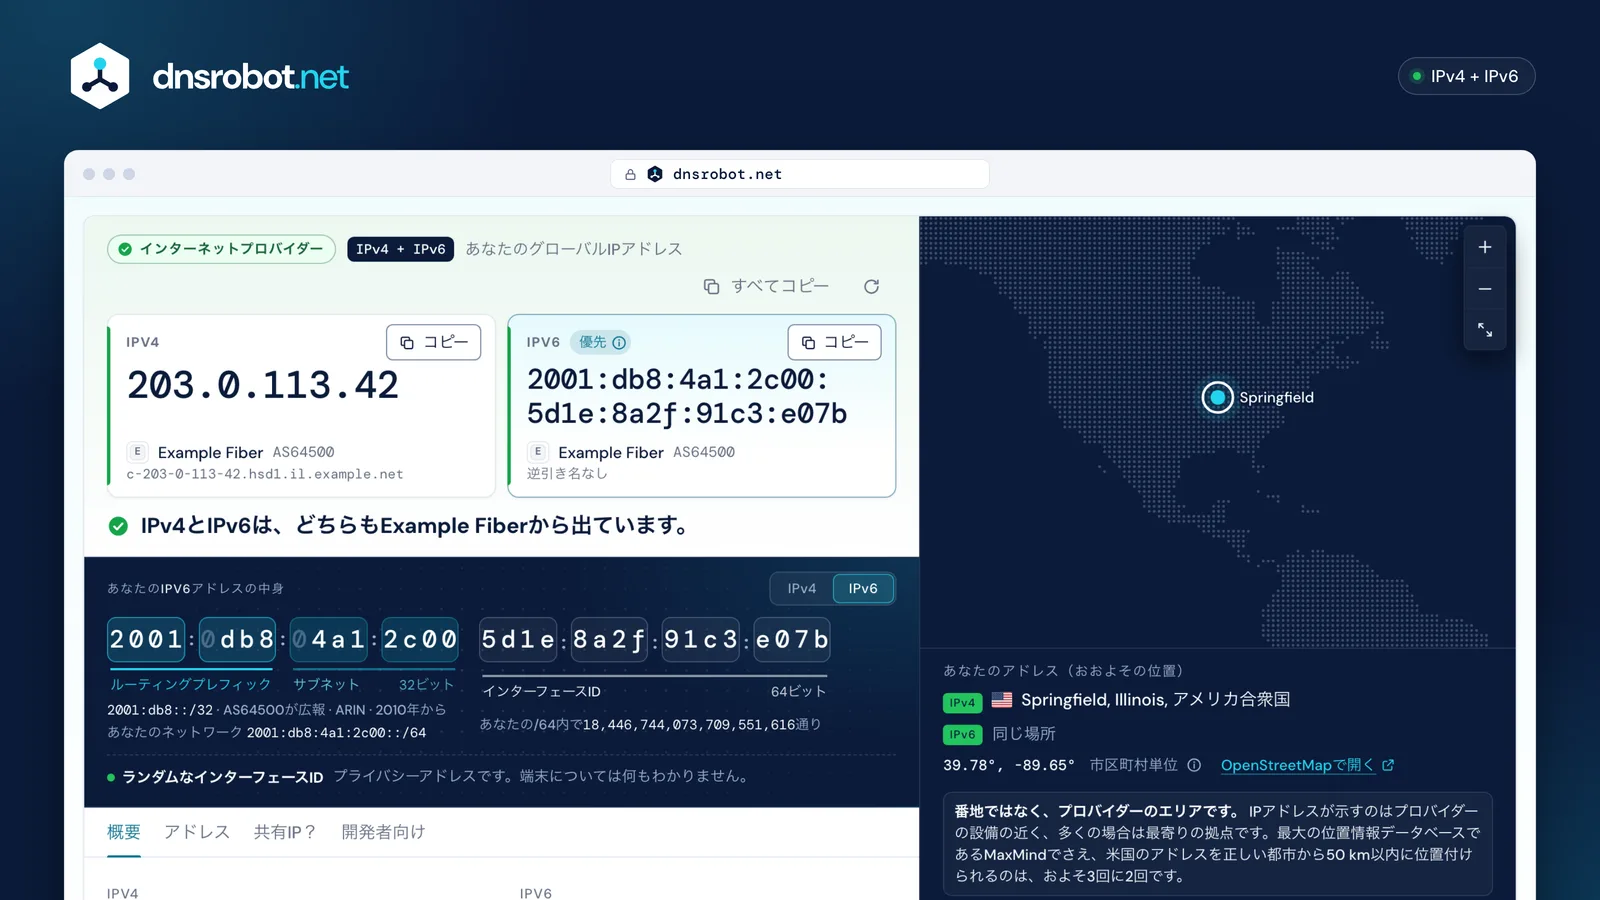The image size is (1600, 900).
Task: Click the 0db8 hextet block
Action: coord(237,640)
